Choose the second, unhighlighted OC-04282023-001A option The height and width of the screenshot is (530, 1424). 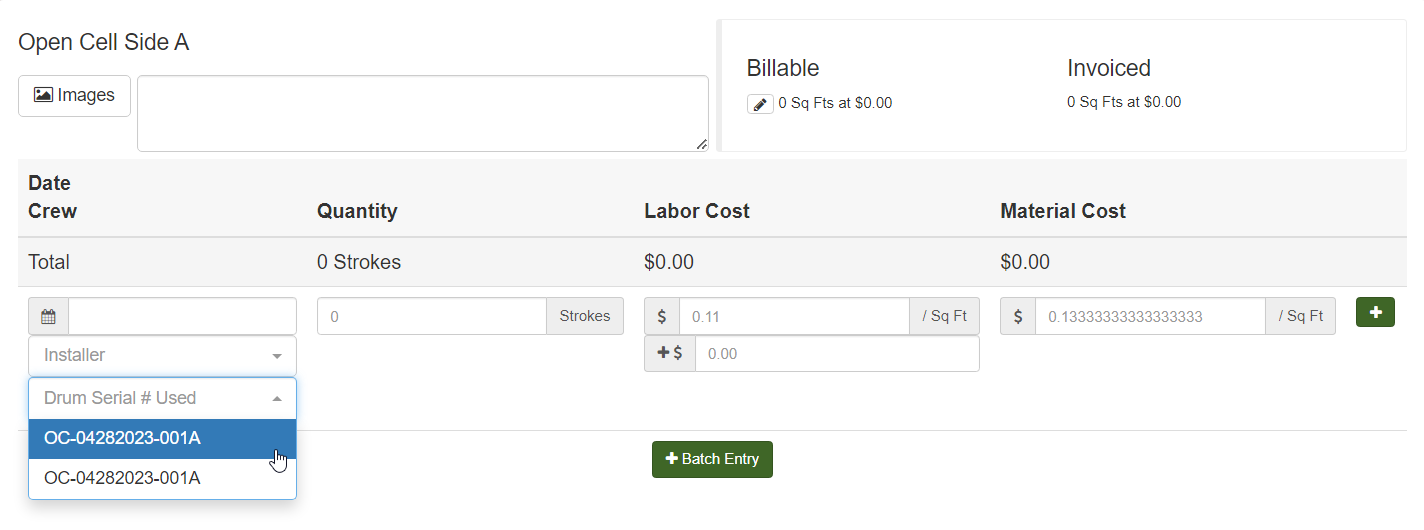[x=162, y=478]
